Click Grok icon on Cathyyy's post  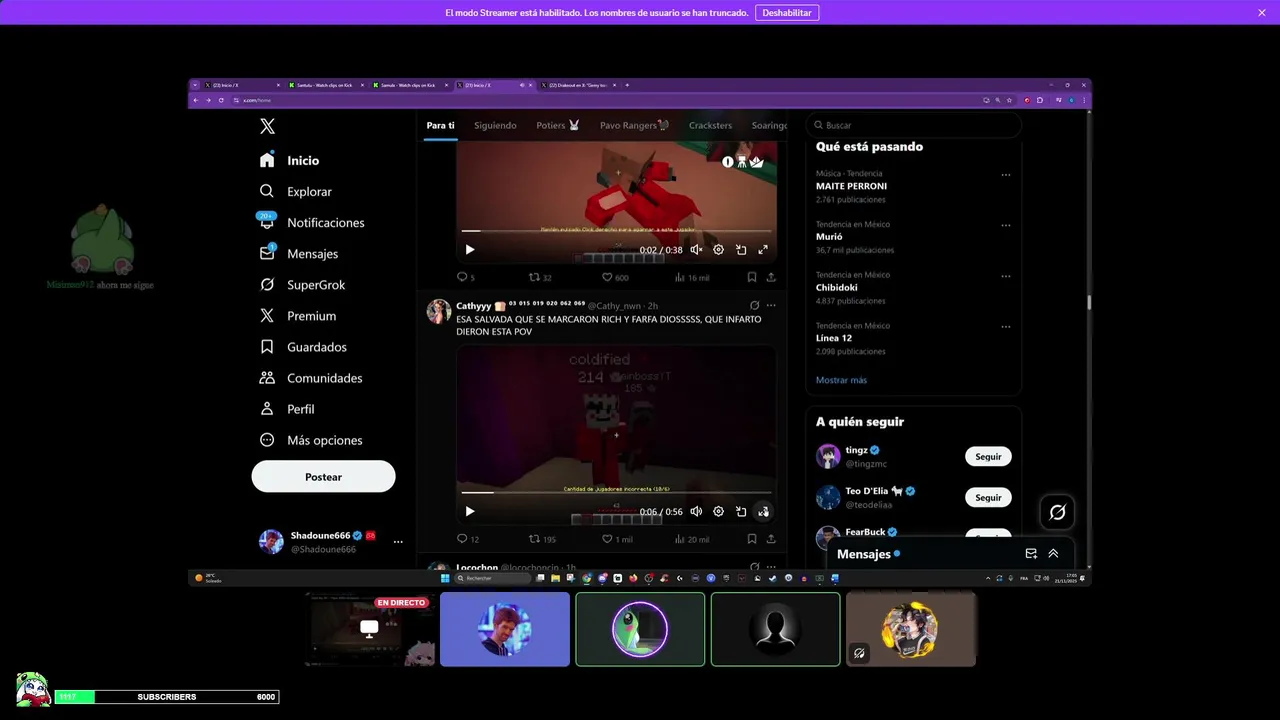754,305
